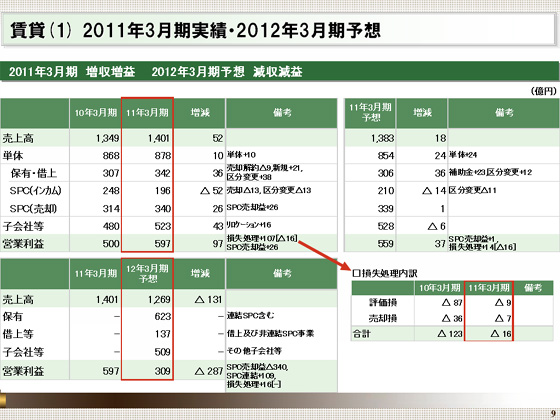Screen dimensions: 560x420
Task: Click the slide title '賃貸(1) 2011年3月期実績・2012年3月期予想'
Action: (x=195, y=30)
